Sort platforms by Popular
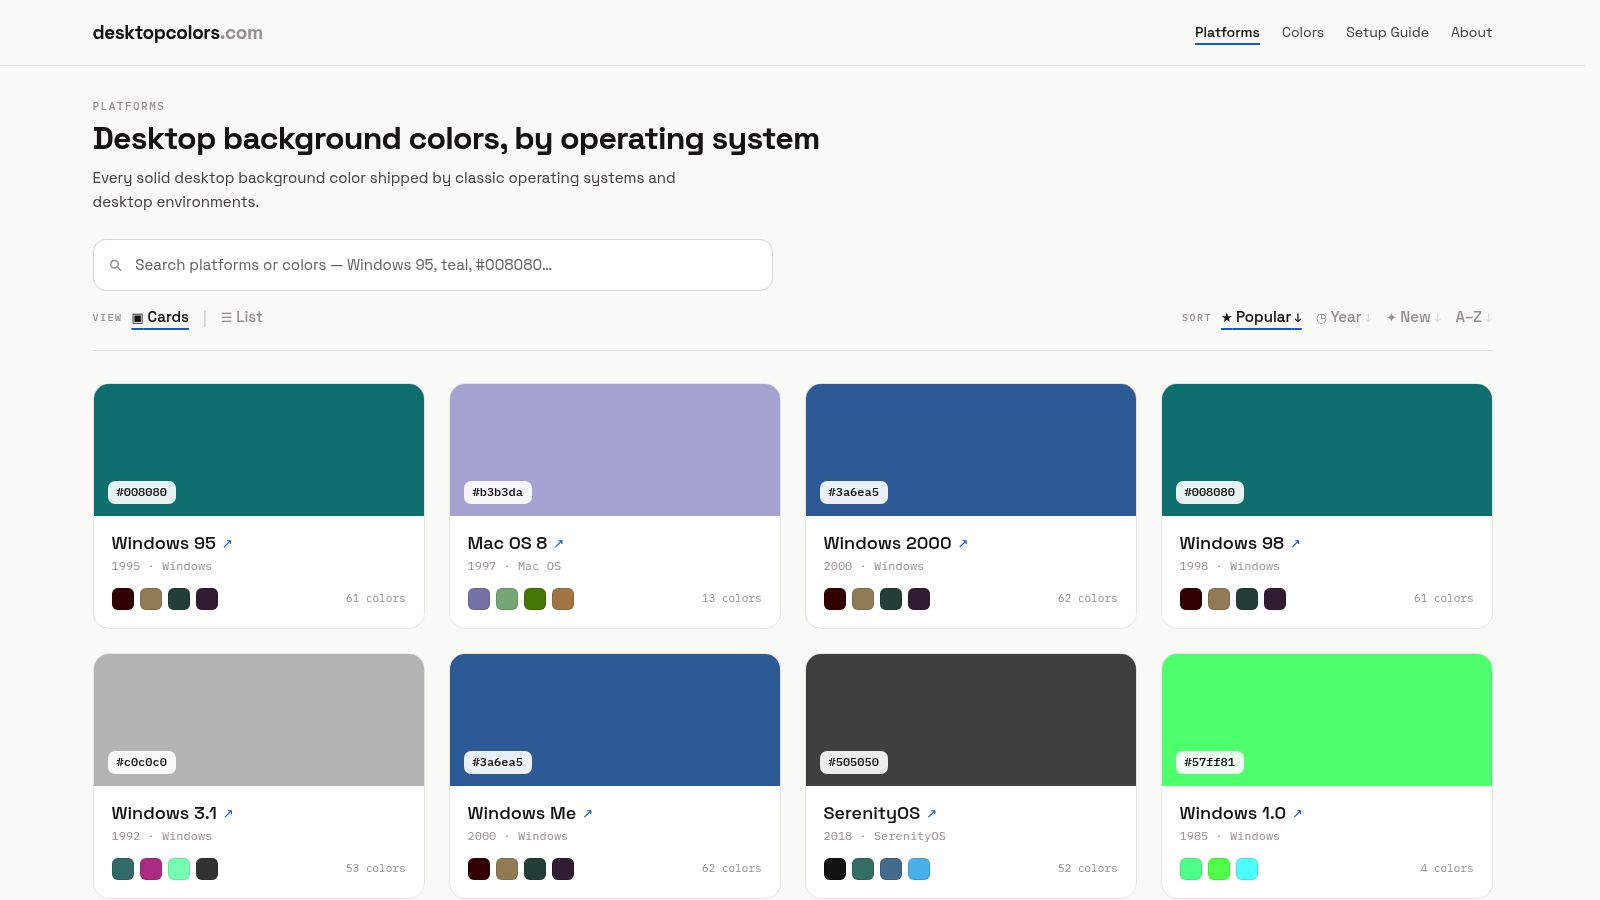The width and height of the screenshot is (1600, 900). point(1261,317)
